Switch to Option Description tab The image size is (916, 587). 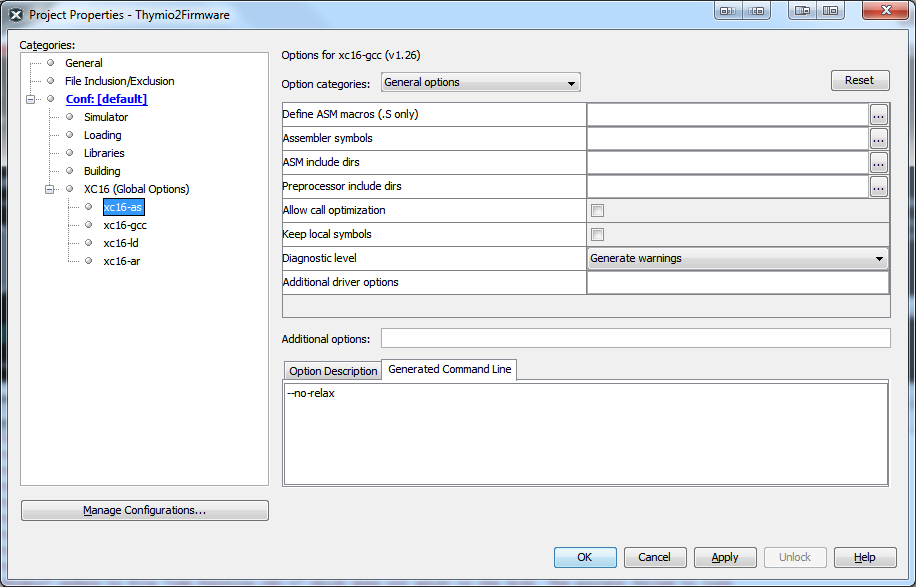click(x=333, y=371)
